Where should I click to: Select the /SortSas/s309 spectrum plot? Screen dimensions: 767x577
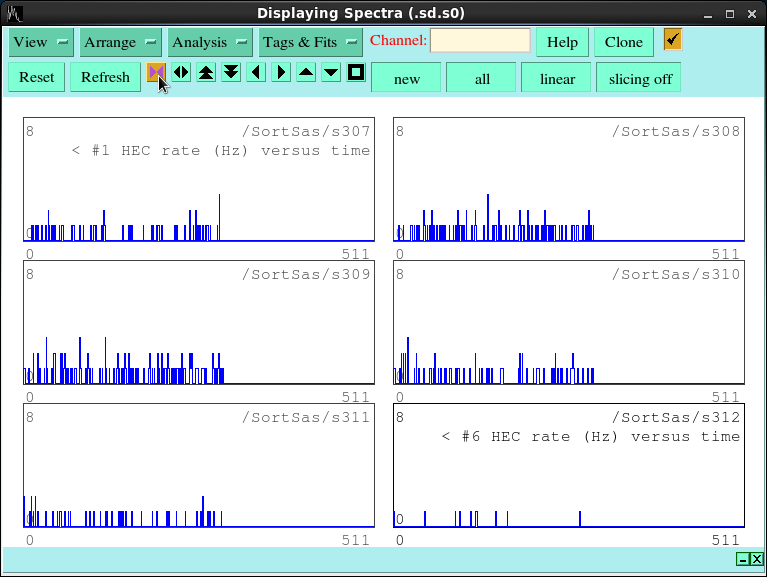199,323
